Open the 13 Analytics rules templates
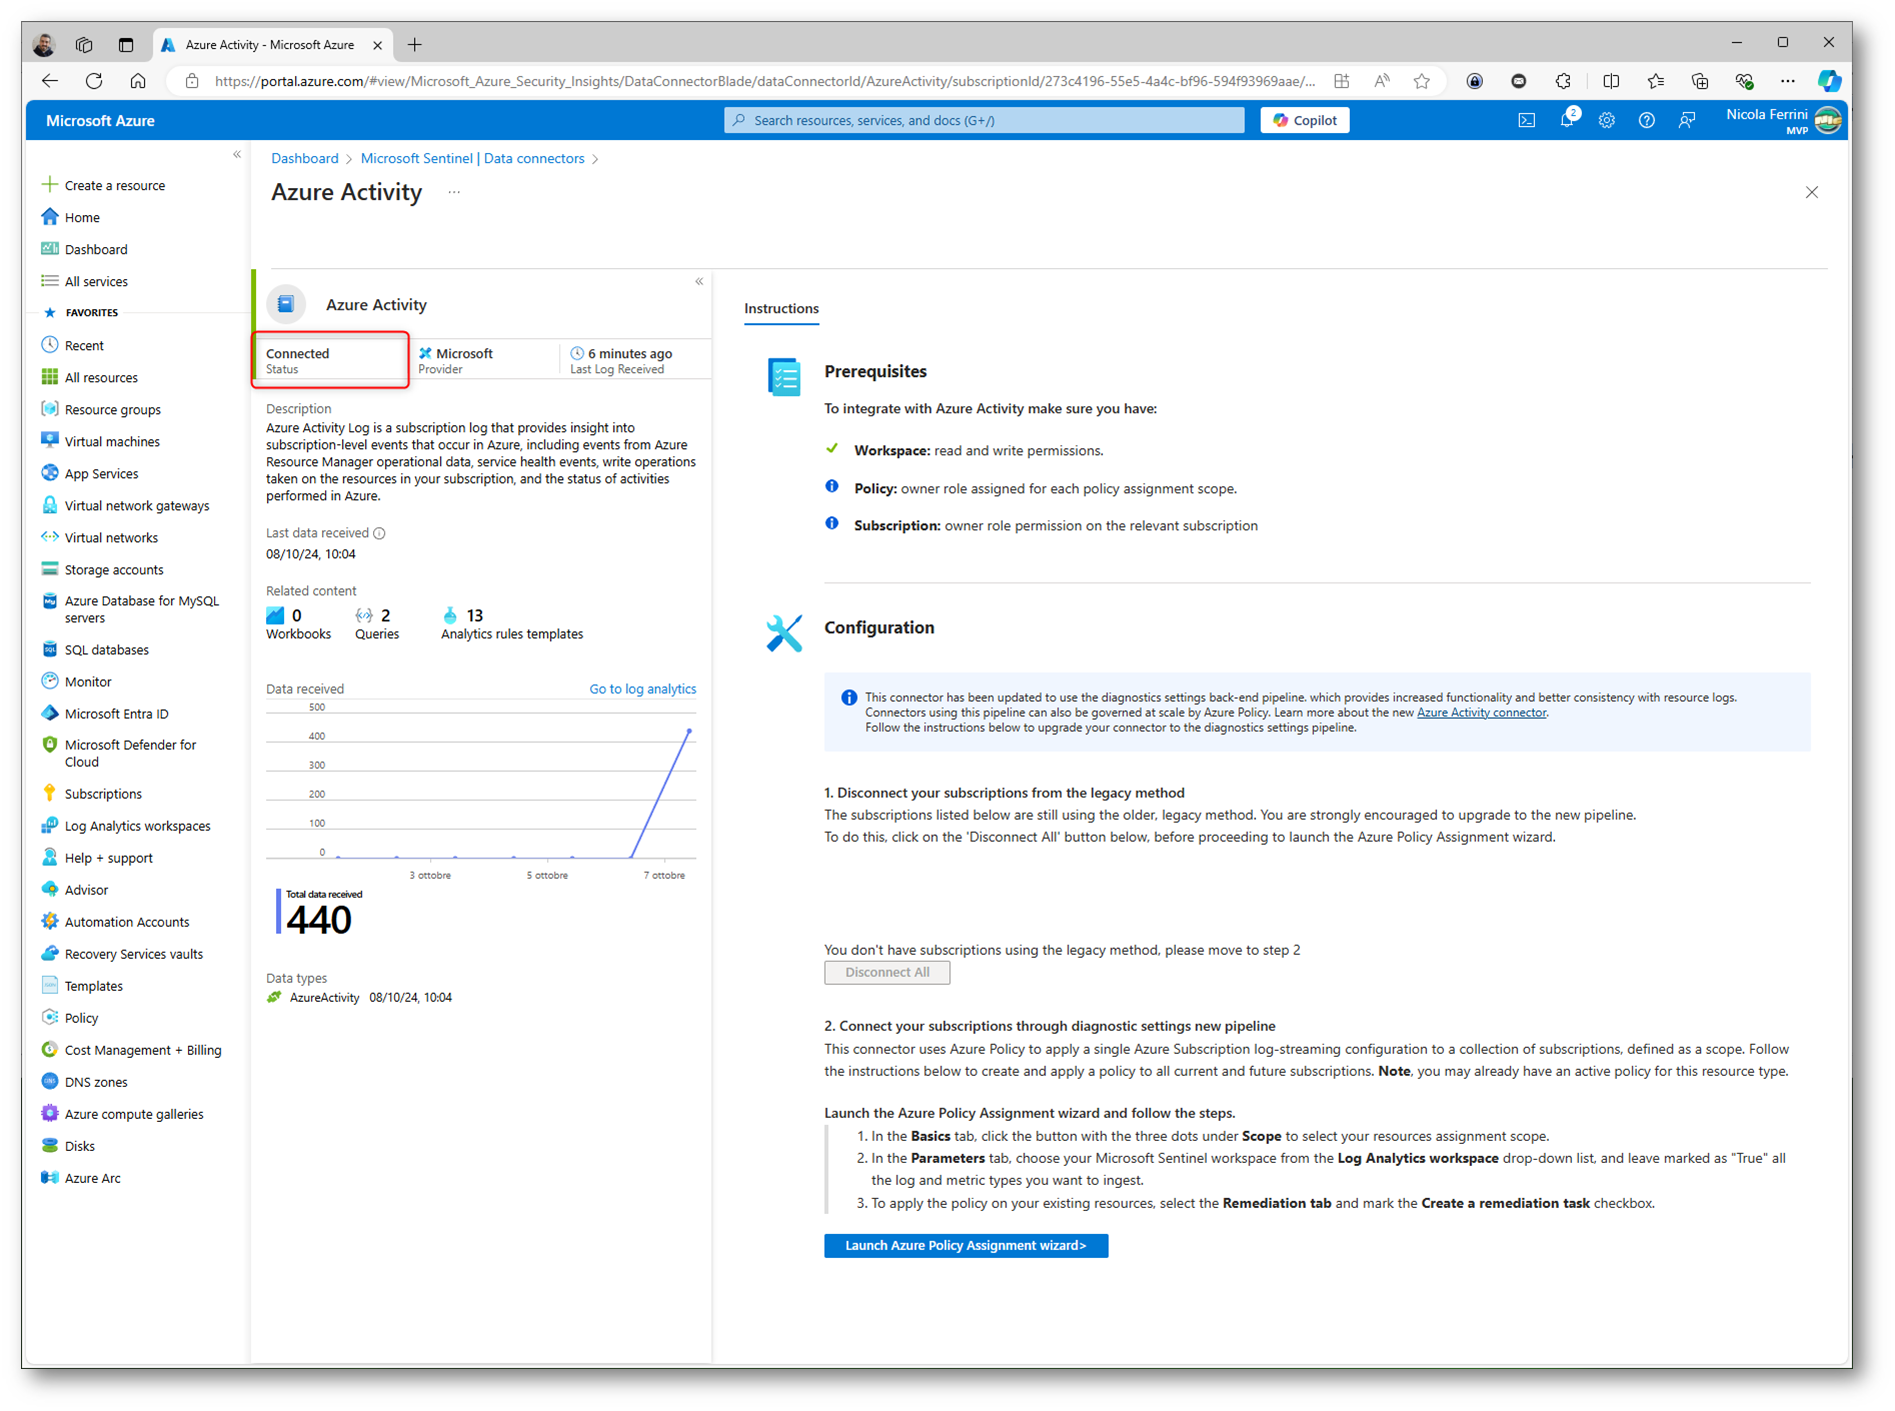 point(511,623)
